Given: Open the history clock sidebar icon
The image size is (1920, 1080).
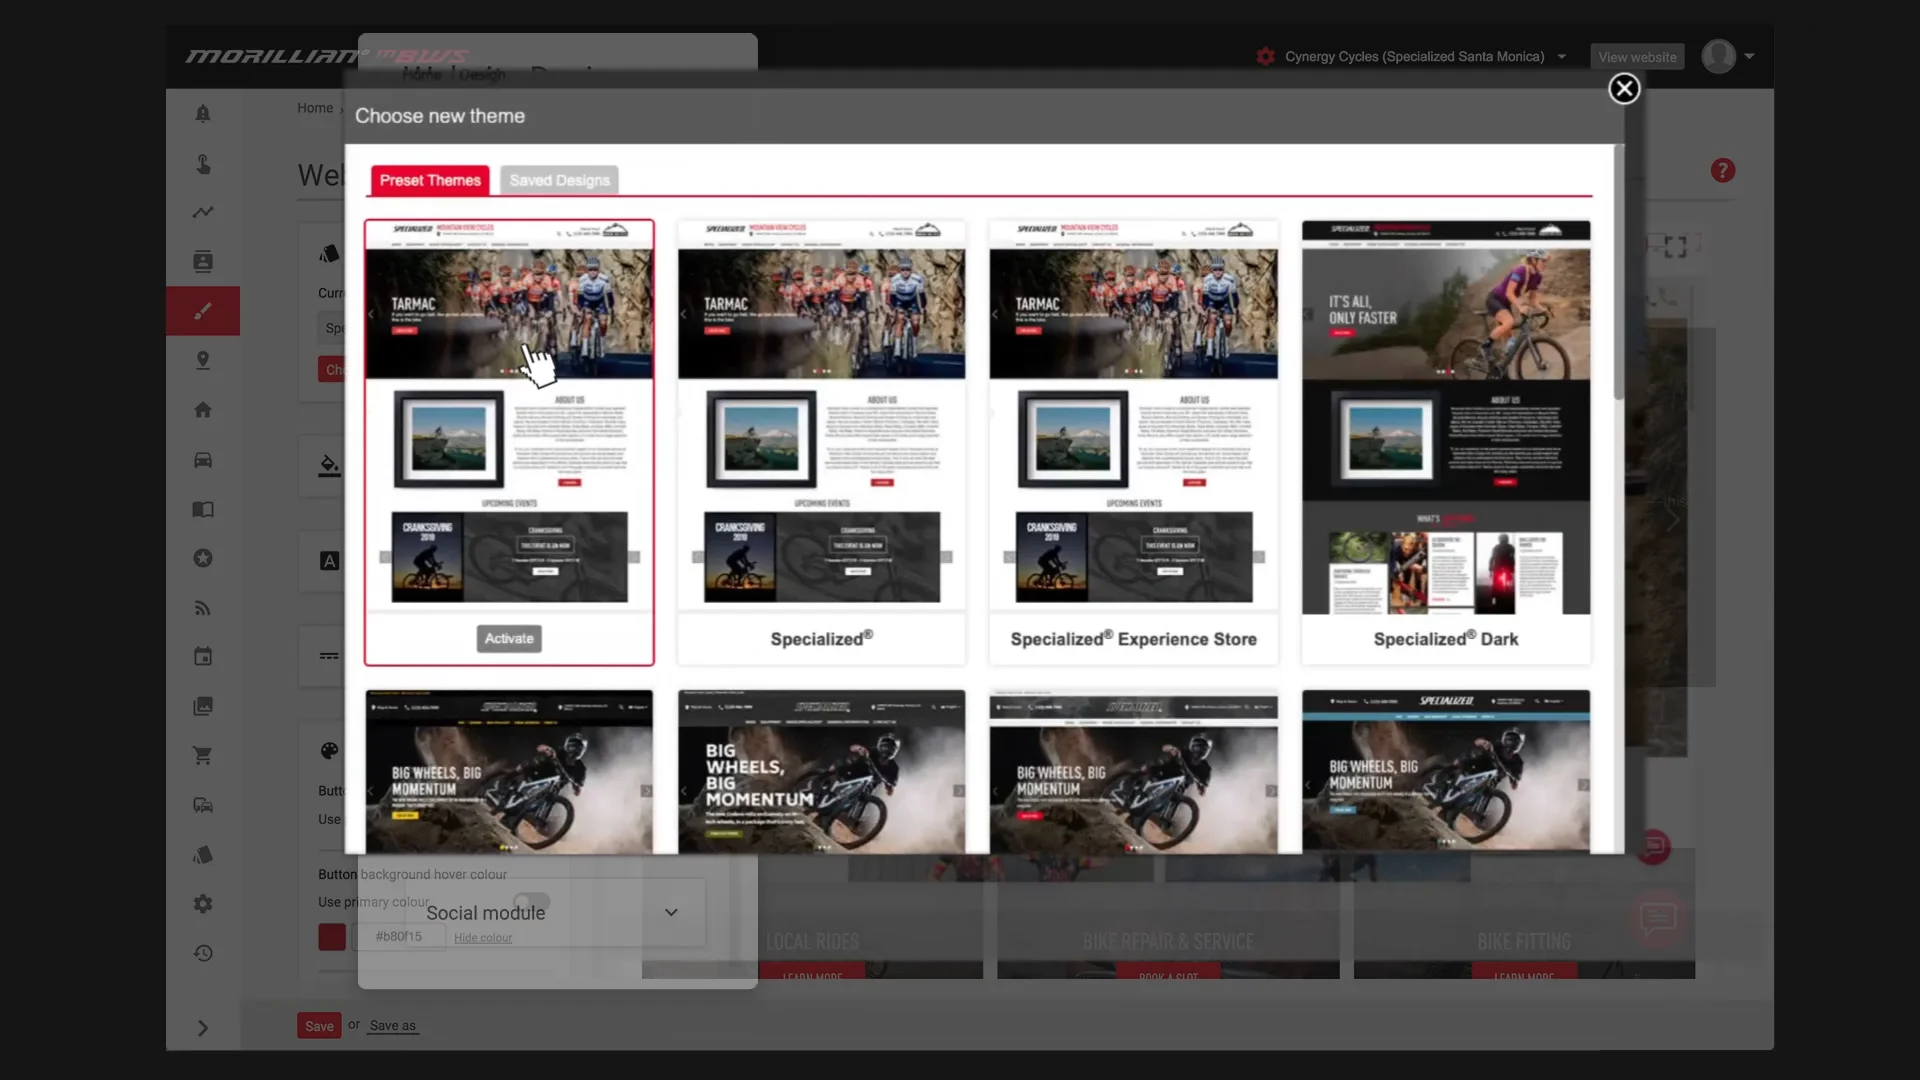Looking at the screenshot, I should (203, 953).
